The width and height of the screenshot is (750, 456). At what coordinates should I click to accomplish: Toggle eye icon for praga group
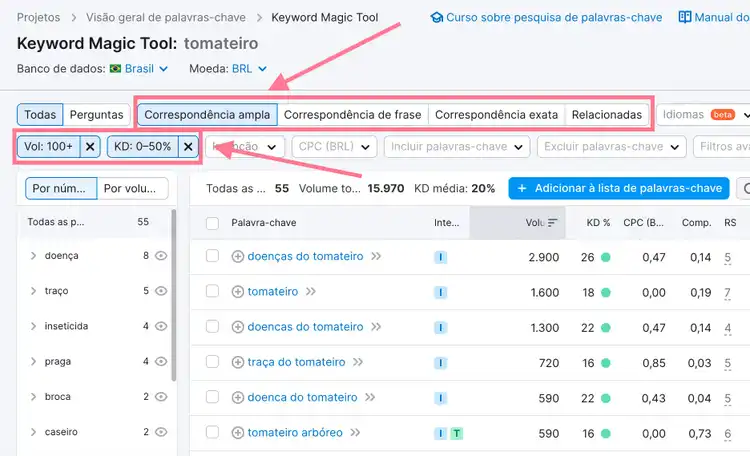coord(161,362)
